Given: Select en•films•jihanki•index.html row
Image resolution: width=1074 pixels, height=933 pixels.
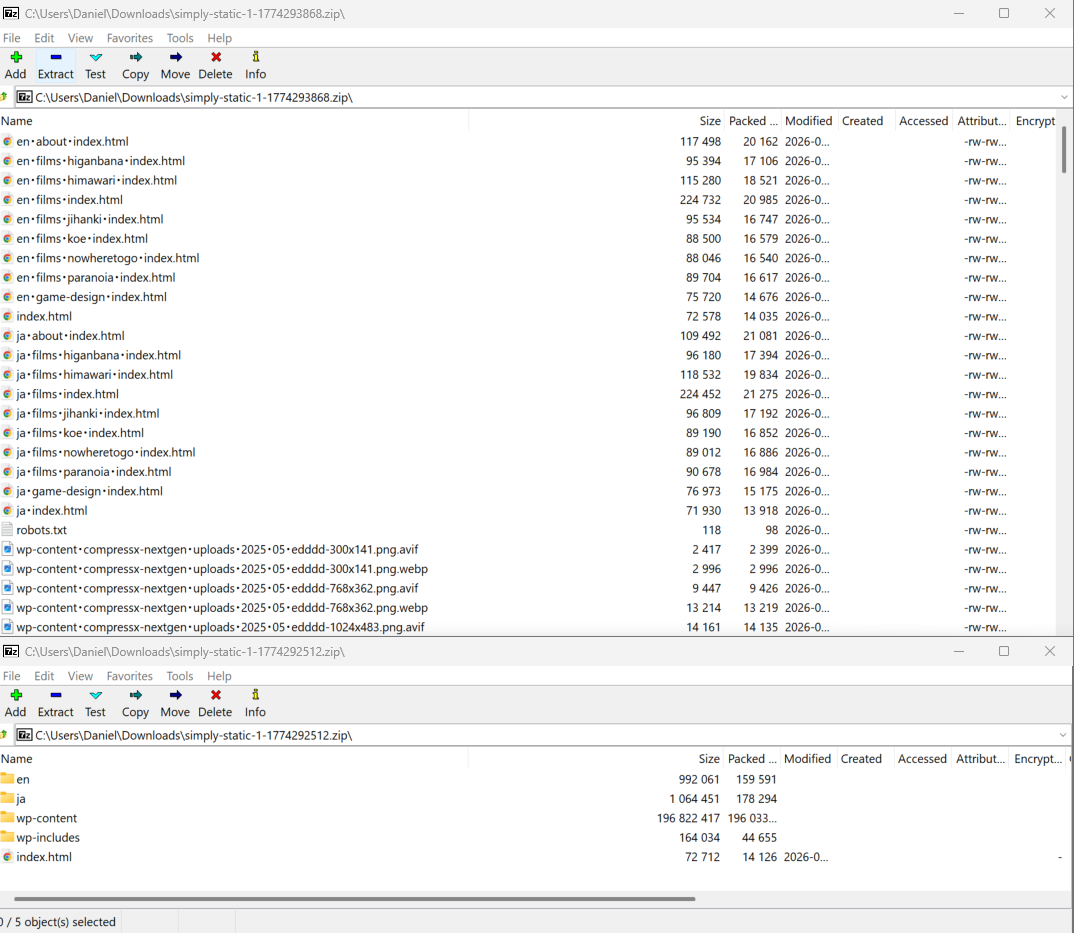Looking at the screenshot, I should [x=527, y=219].
